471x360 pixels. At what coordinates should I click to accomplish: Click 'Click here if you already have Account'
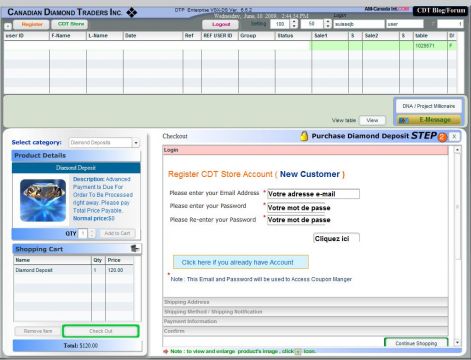tap(241, 262)
